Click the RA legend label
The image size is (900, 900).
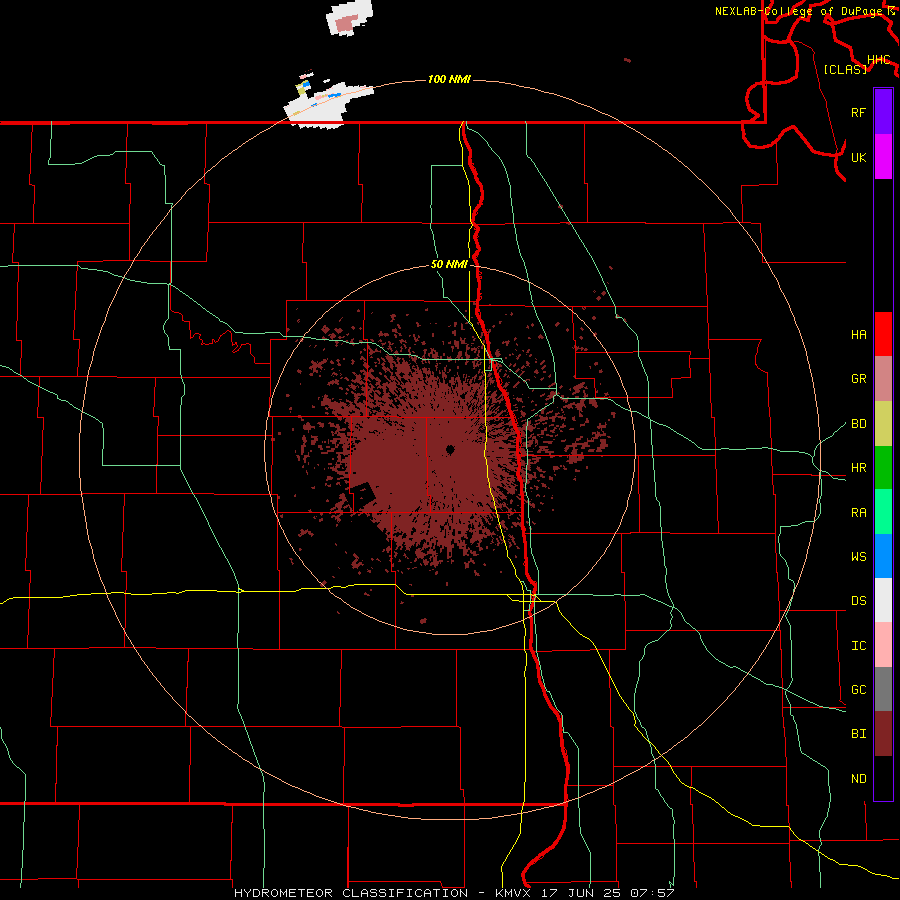858,513
